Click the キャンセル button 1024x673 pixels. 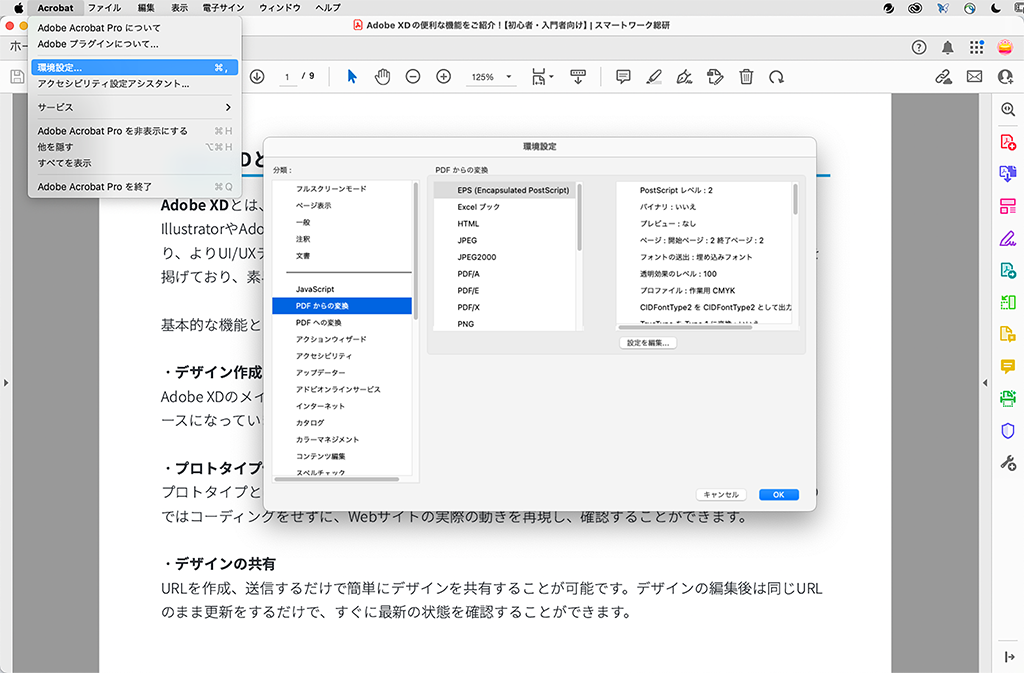(x=721, y=495)
